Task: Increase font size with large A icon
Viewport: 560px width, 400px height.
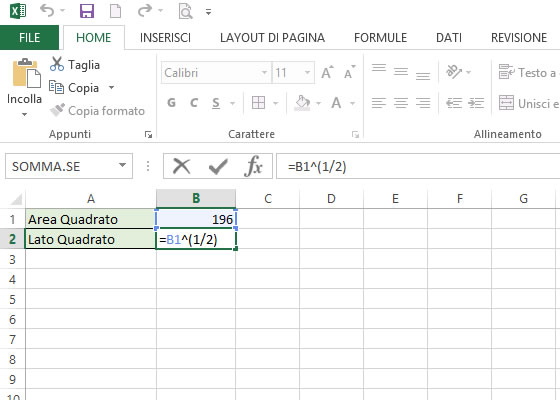Action: pyautogui.click(x=327, y=72)
